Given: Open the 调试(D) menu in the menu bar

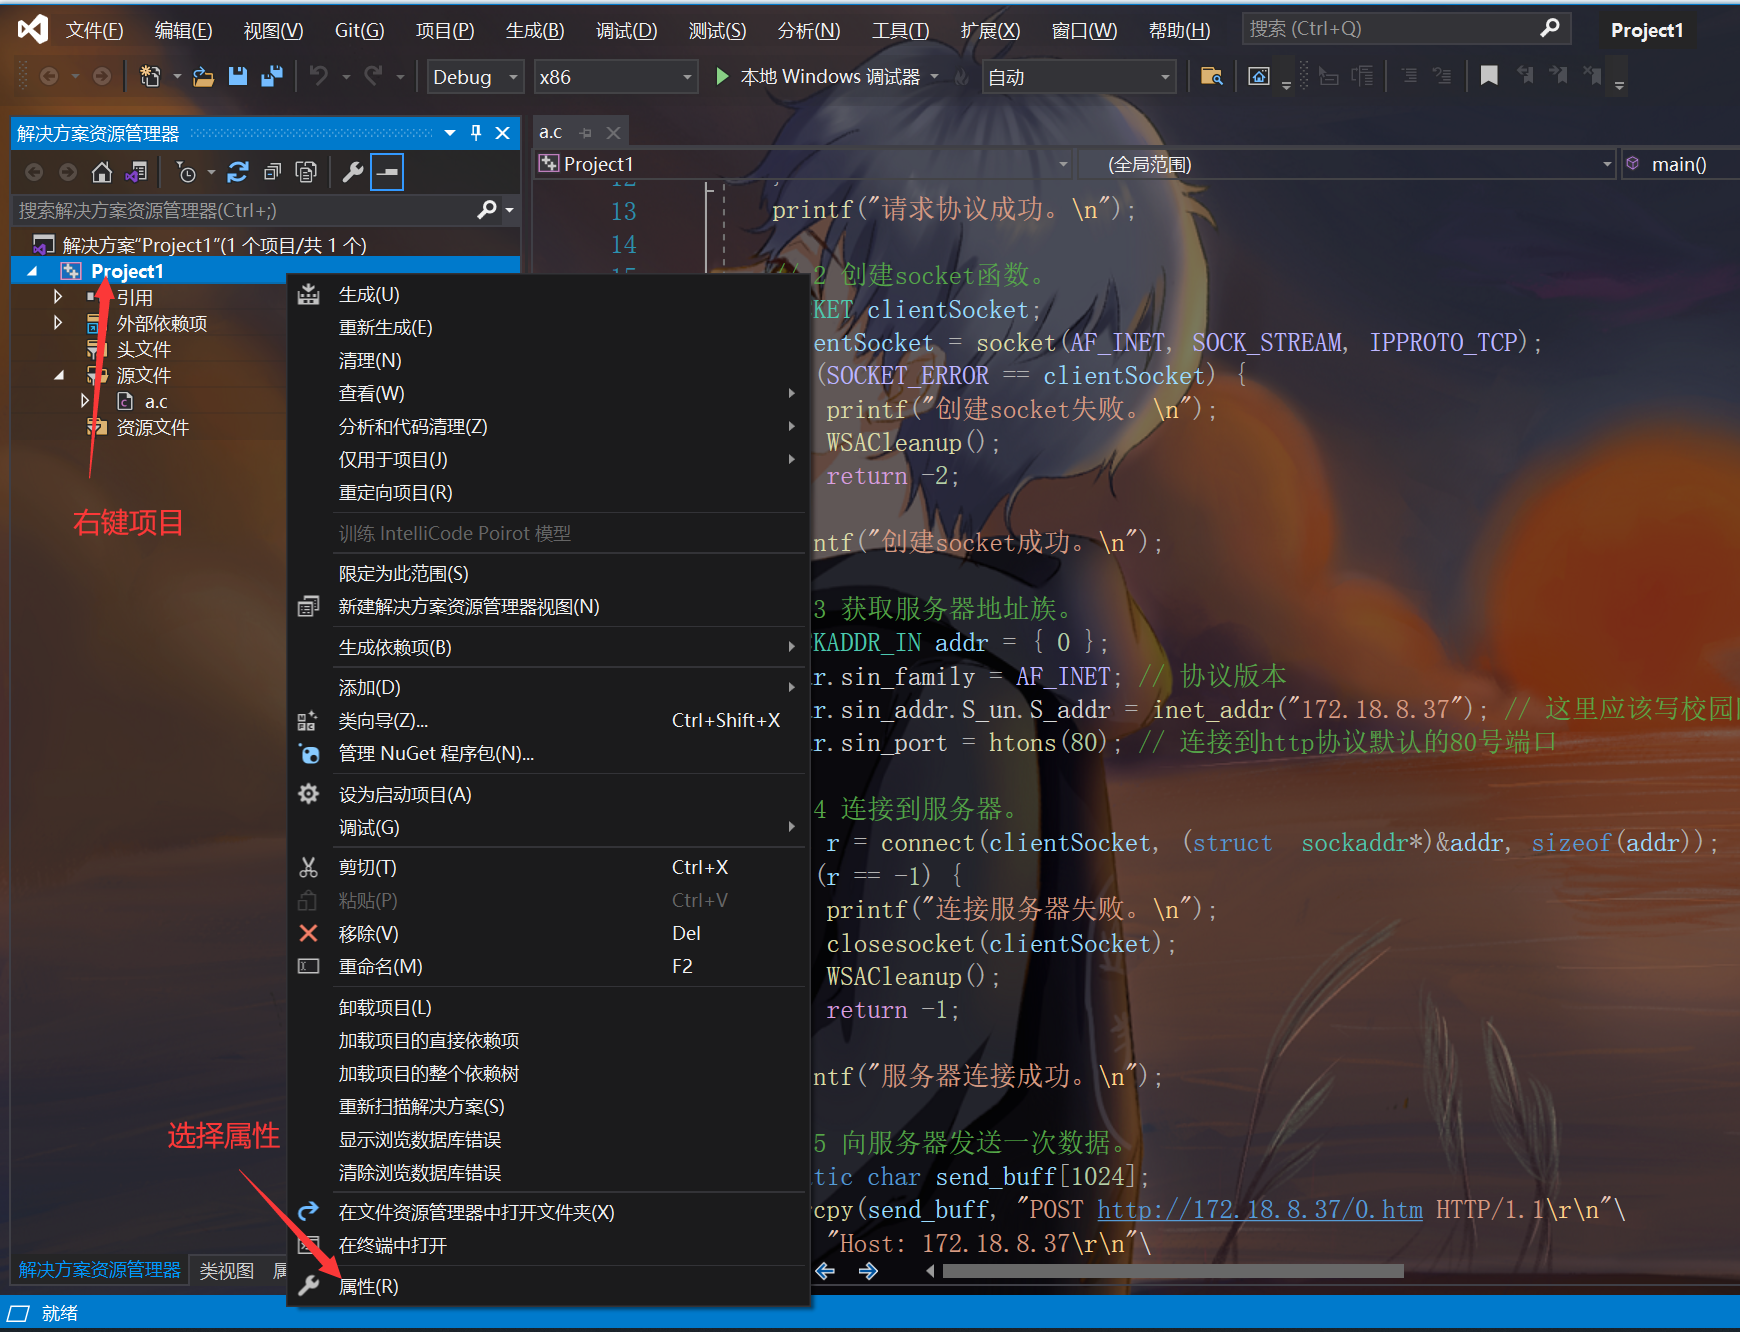Looking at the screenshot, I should tap(626, 30).
